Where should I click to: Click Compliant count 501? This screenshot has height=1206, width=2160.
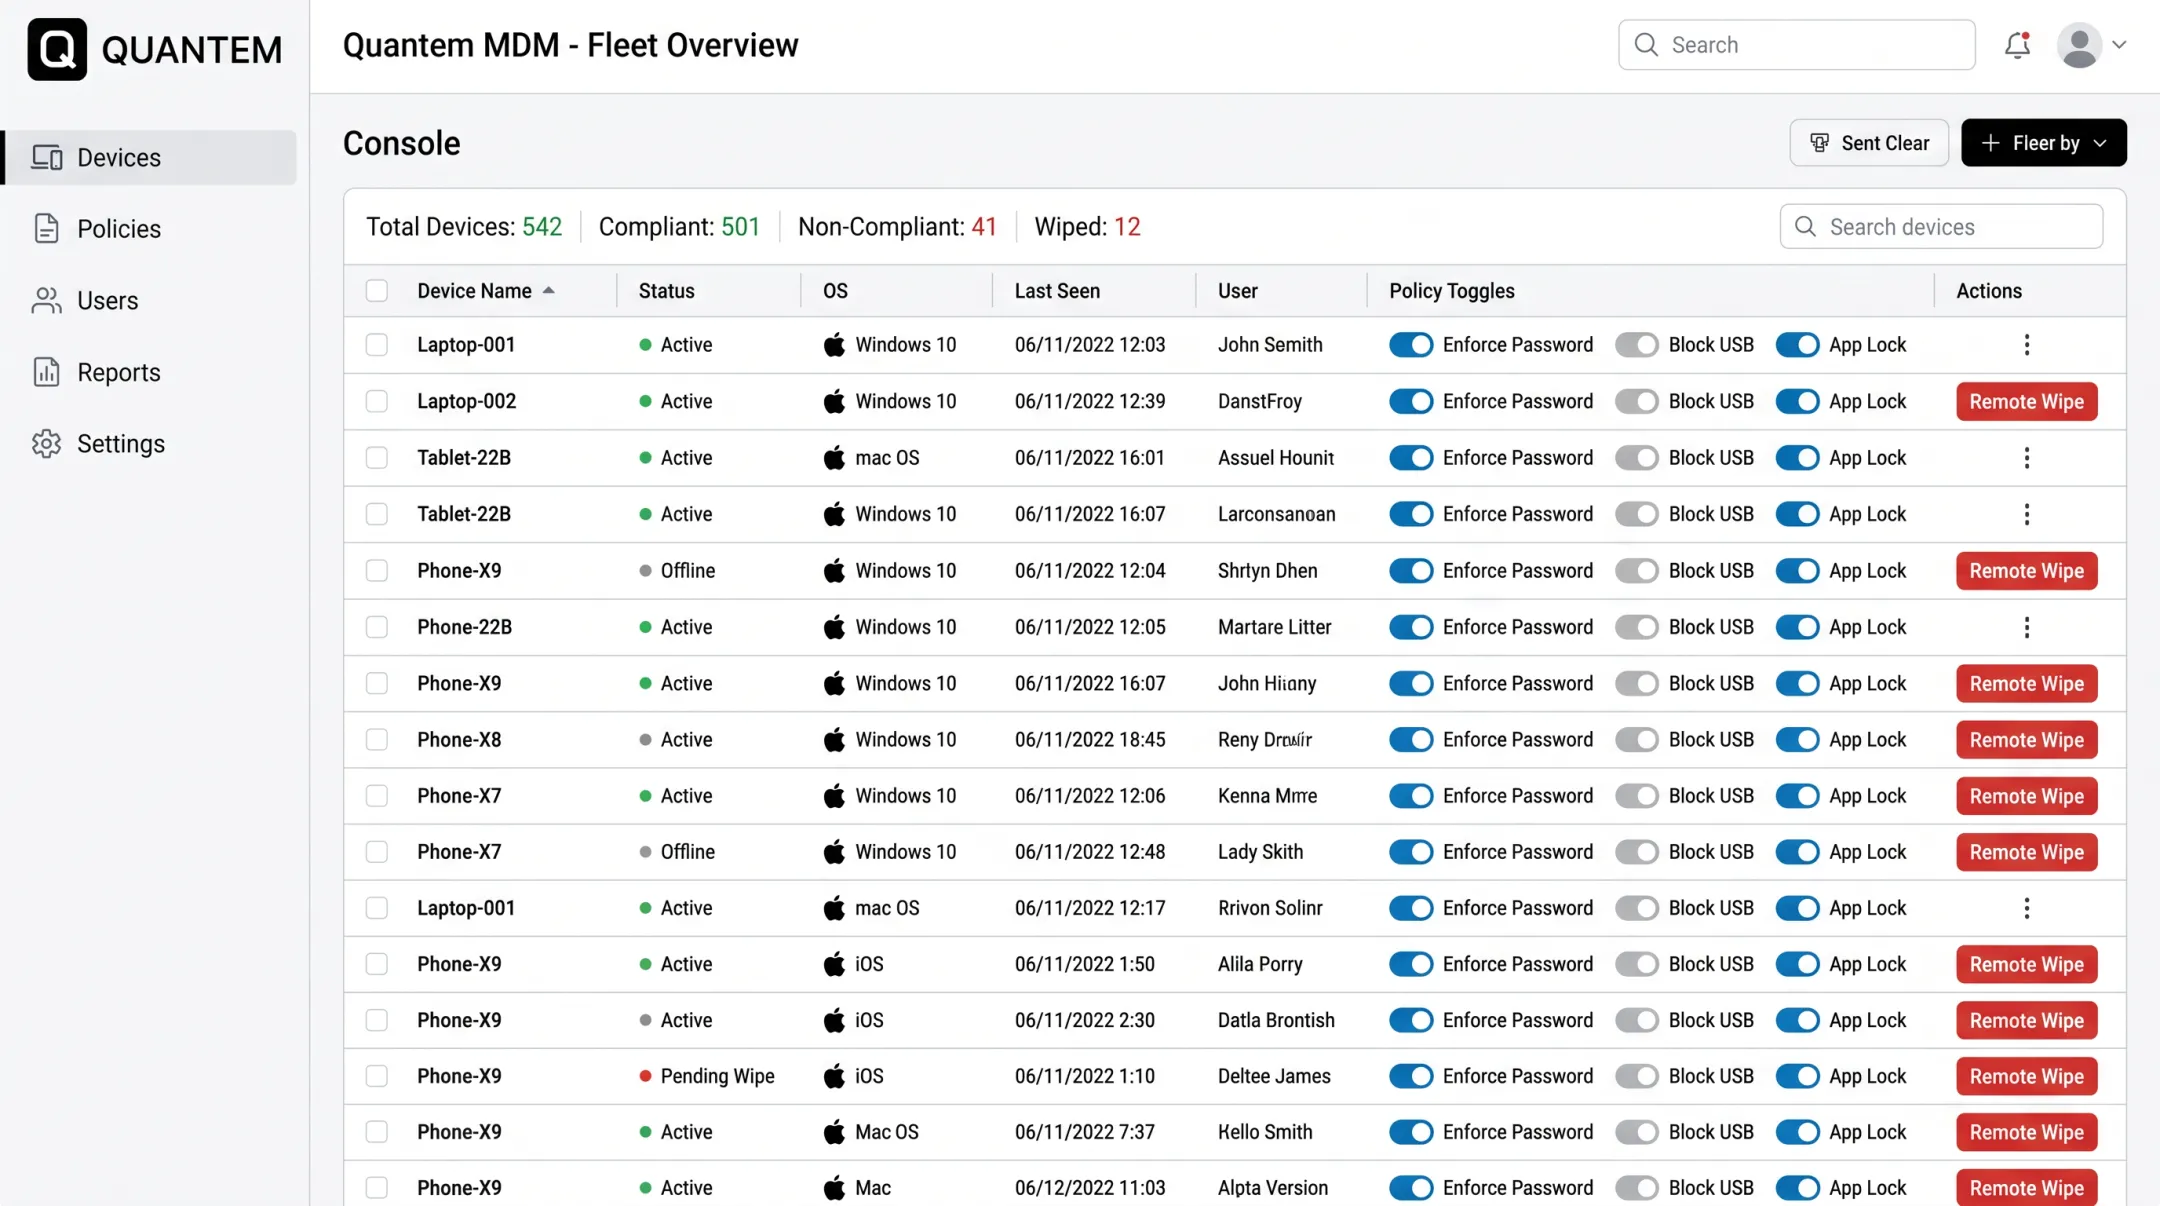pyautogui.click(x=741, y=227)
